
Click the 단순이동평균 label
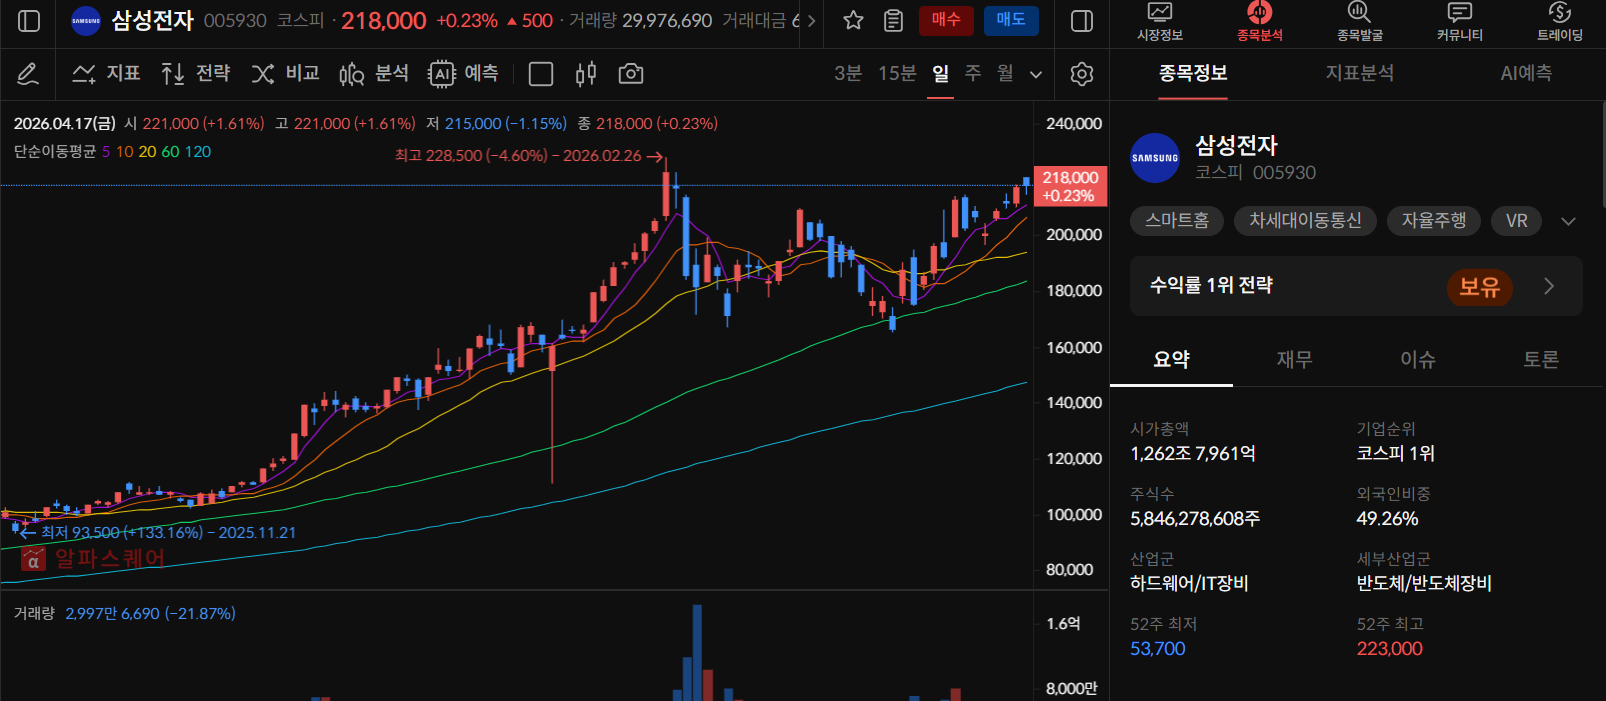(55, 152)
